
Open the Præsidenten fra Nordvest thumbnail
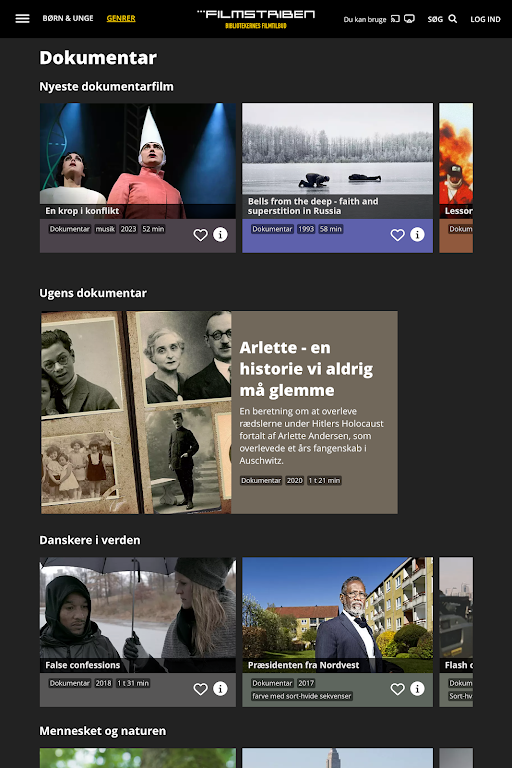pyautogui.click(x=338, y=614)
